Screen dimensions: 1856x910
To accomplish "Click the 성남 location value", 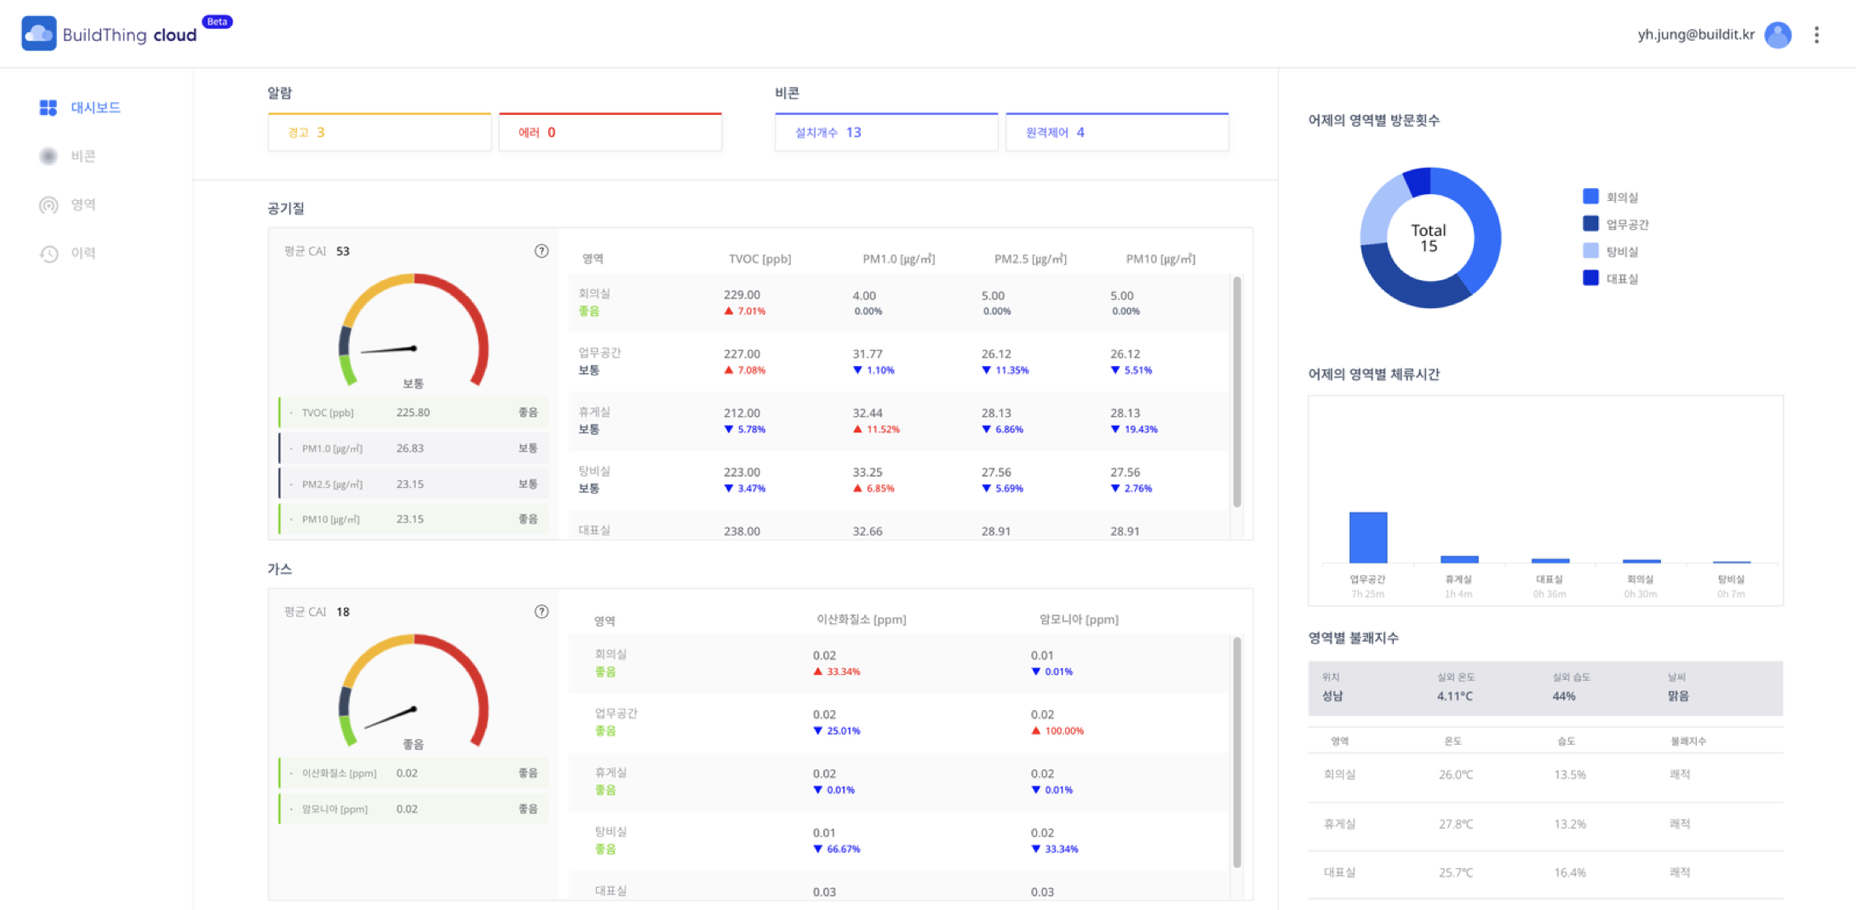I will [x=1332, y=696].
